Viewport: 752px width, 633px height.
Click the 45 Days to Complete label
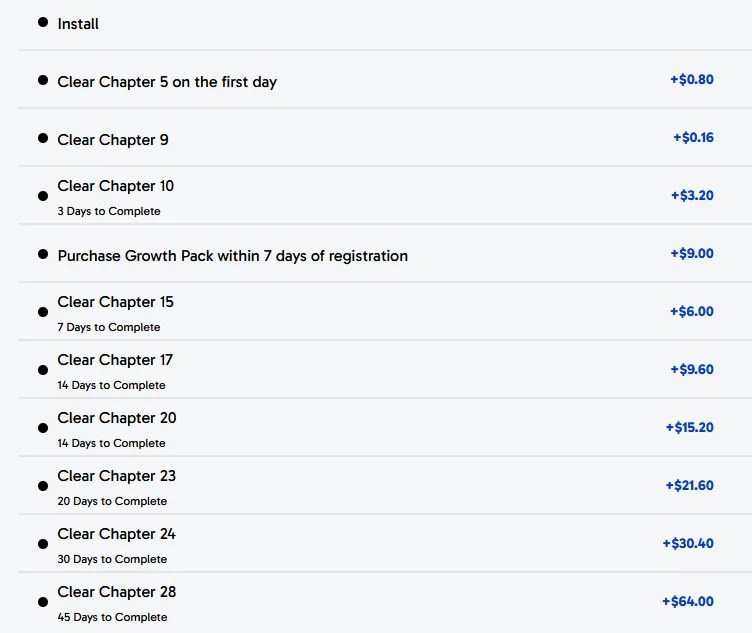tap(112, 617)
